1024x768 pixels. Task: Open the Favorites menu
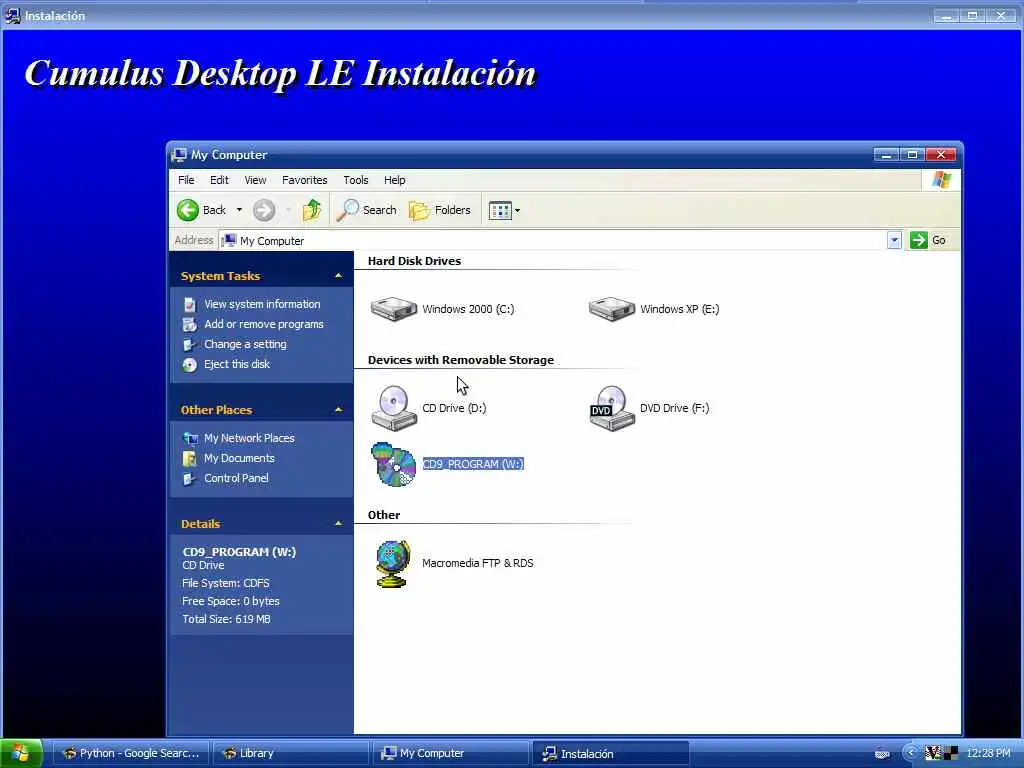click(304, 180)
